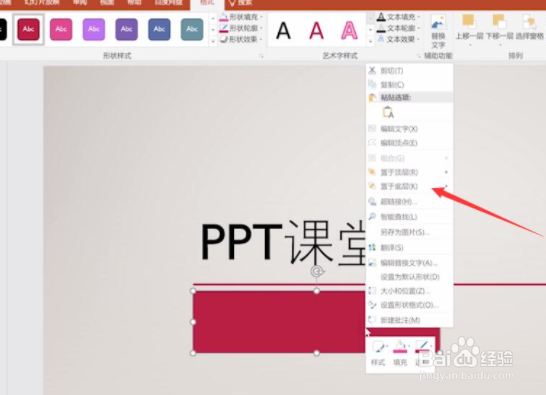This screenshot has height=395, width=546.
Task: Expand 置于顶层(R) submenu arrow
Action: tap(446, 172)
